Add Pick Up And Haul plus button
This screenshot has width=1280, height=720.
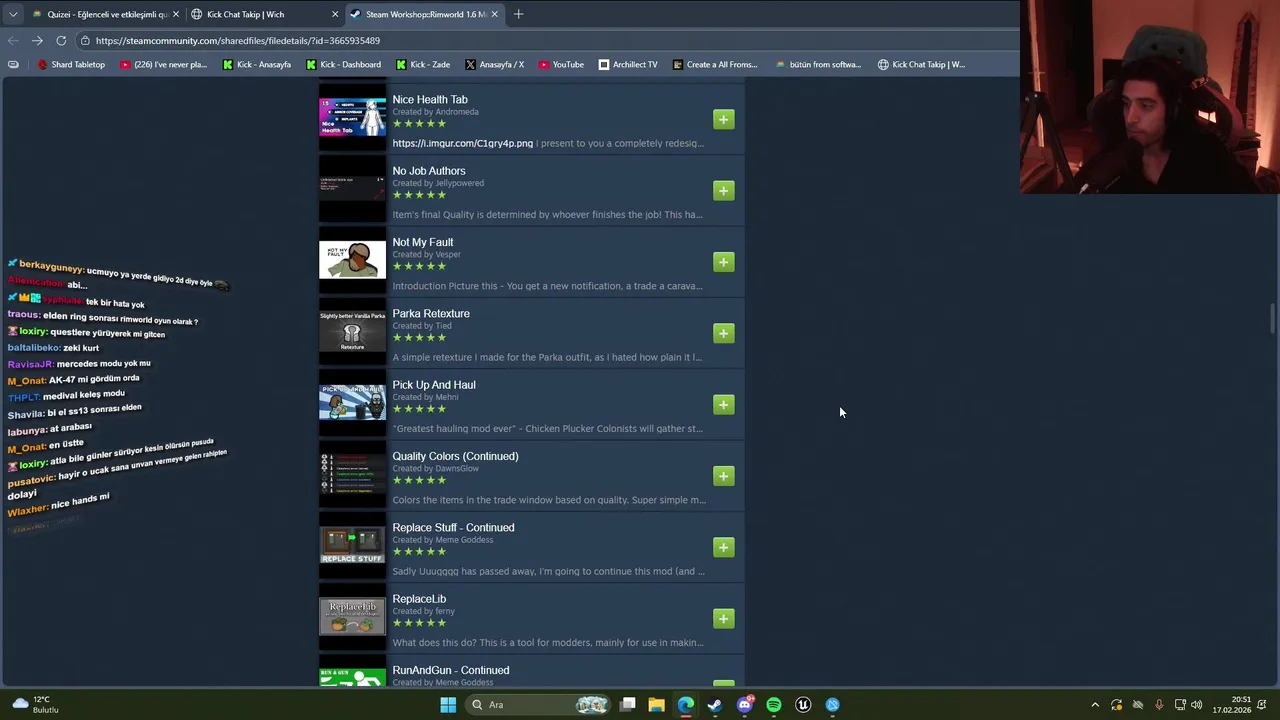click(x=724, y=404)
